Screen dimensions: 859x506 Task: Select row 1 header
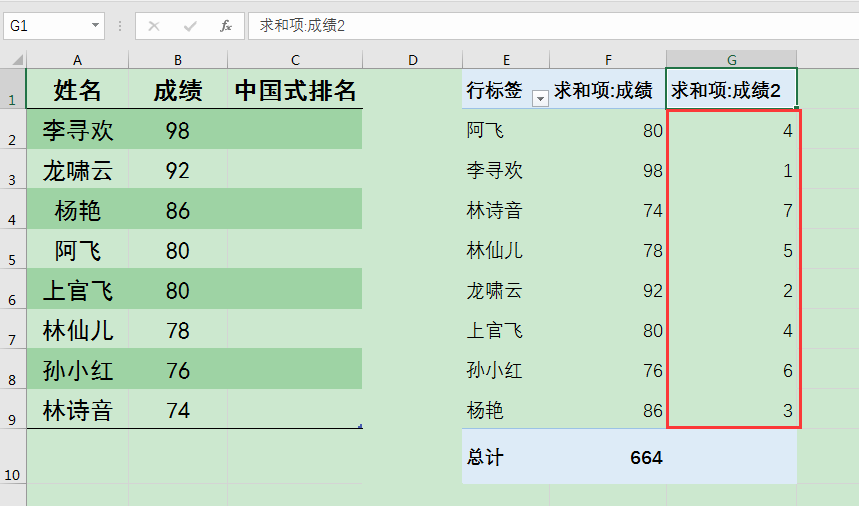click(13, 89)
